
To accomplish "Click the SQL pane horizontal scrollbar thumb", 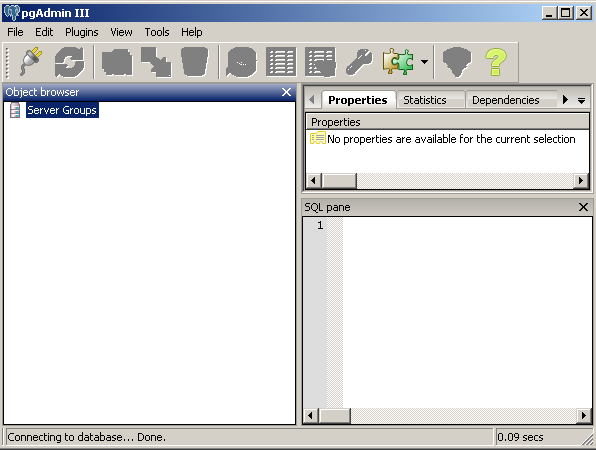I will tap(334, 415).
